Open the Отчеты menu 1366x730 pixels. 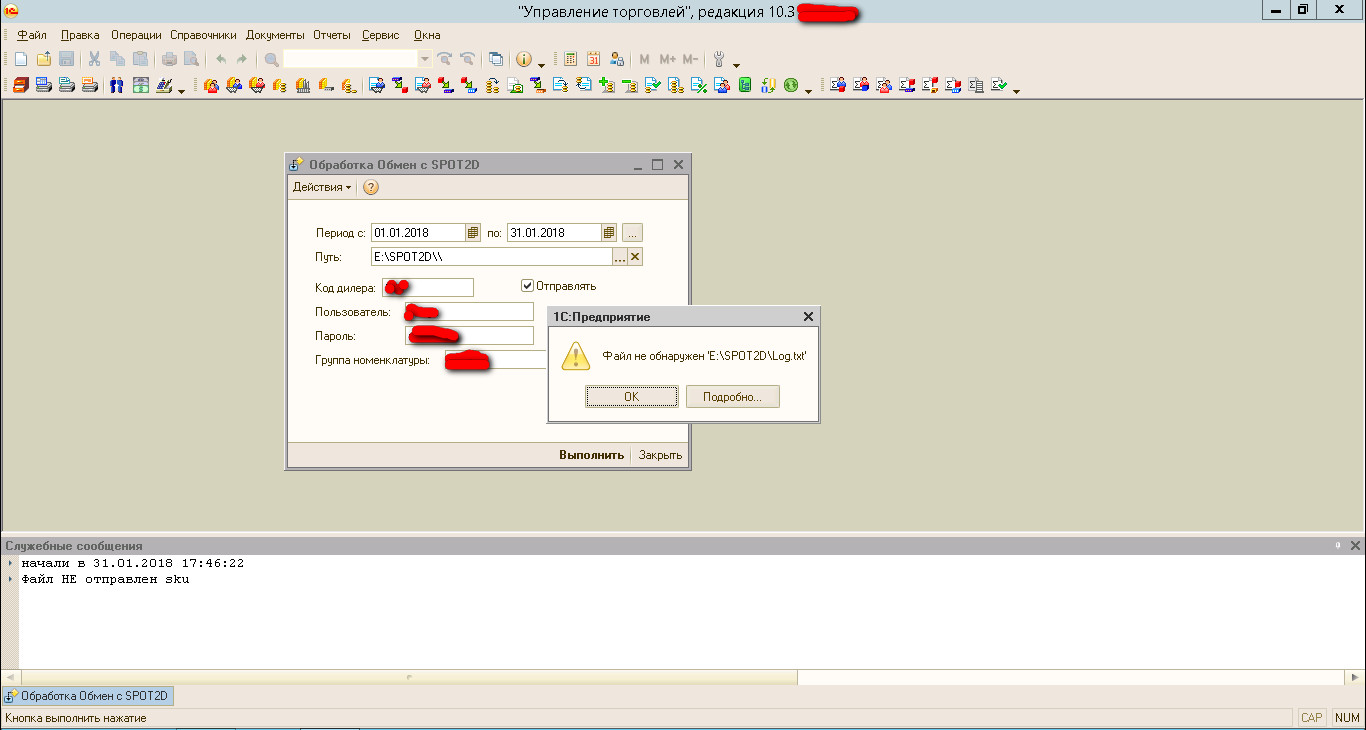(332, 35)
